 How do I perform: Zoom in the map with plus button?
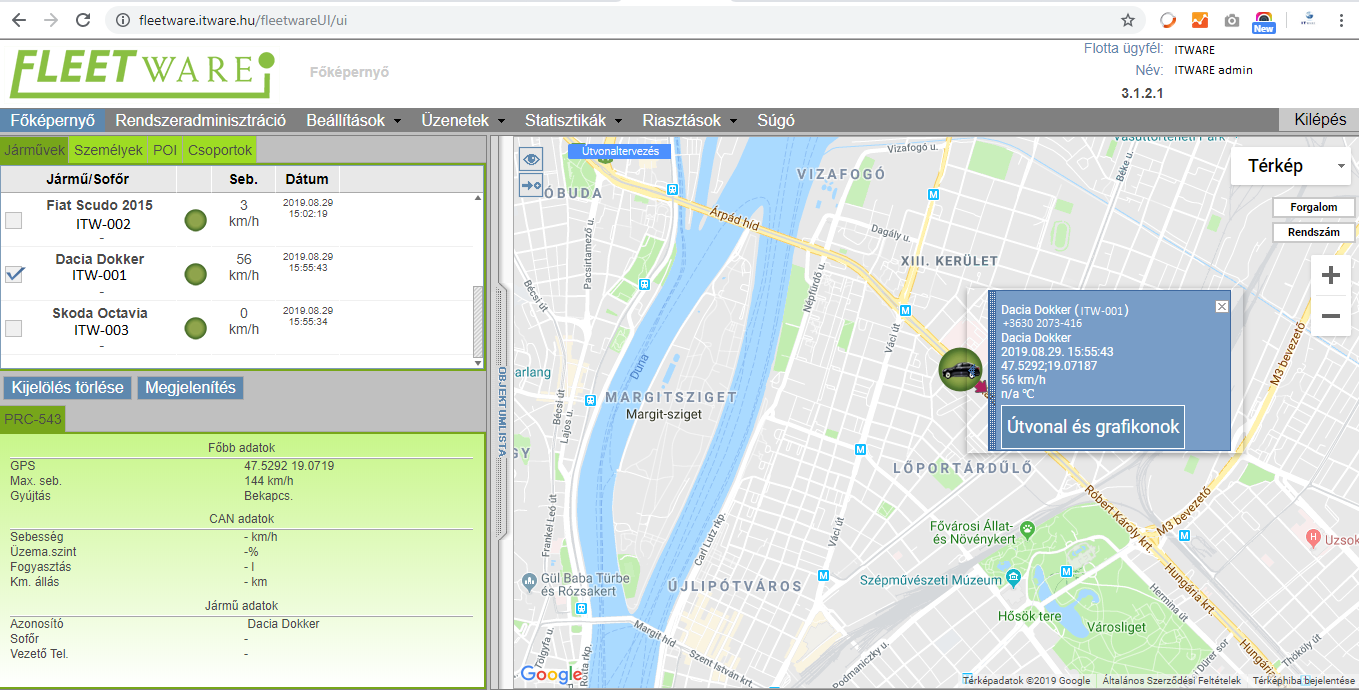click(x=1330, y=276)
